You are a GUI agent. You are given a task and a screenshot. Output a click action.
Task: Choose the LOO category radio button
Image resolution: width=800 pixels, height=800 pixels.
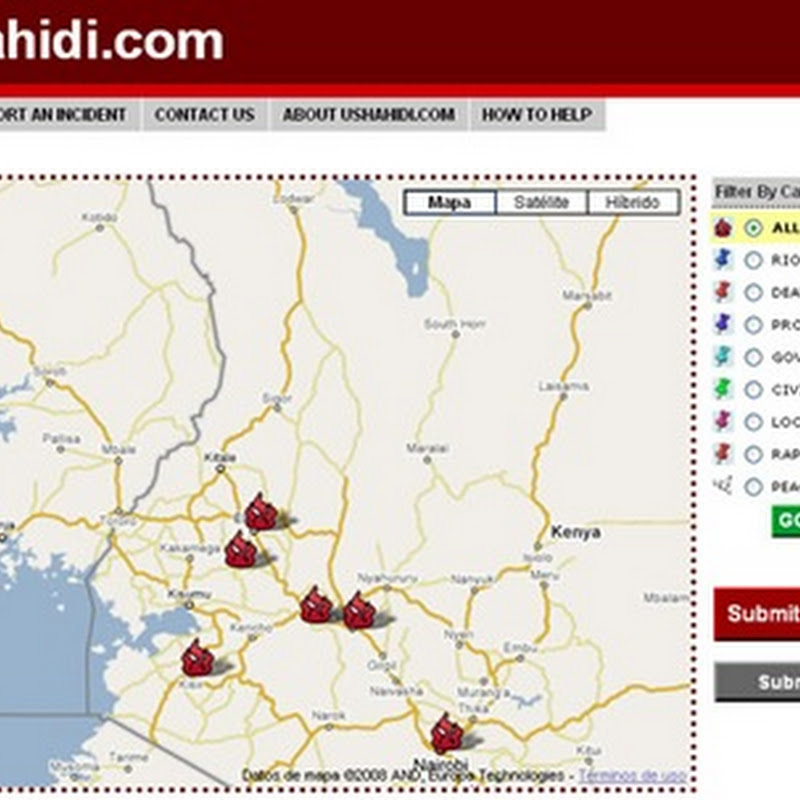[753, 422]
